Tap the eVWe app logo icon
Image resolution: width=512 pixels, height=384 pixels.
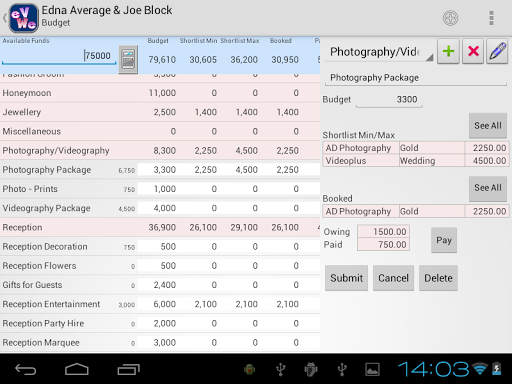[x=23, y=18]
